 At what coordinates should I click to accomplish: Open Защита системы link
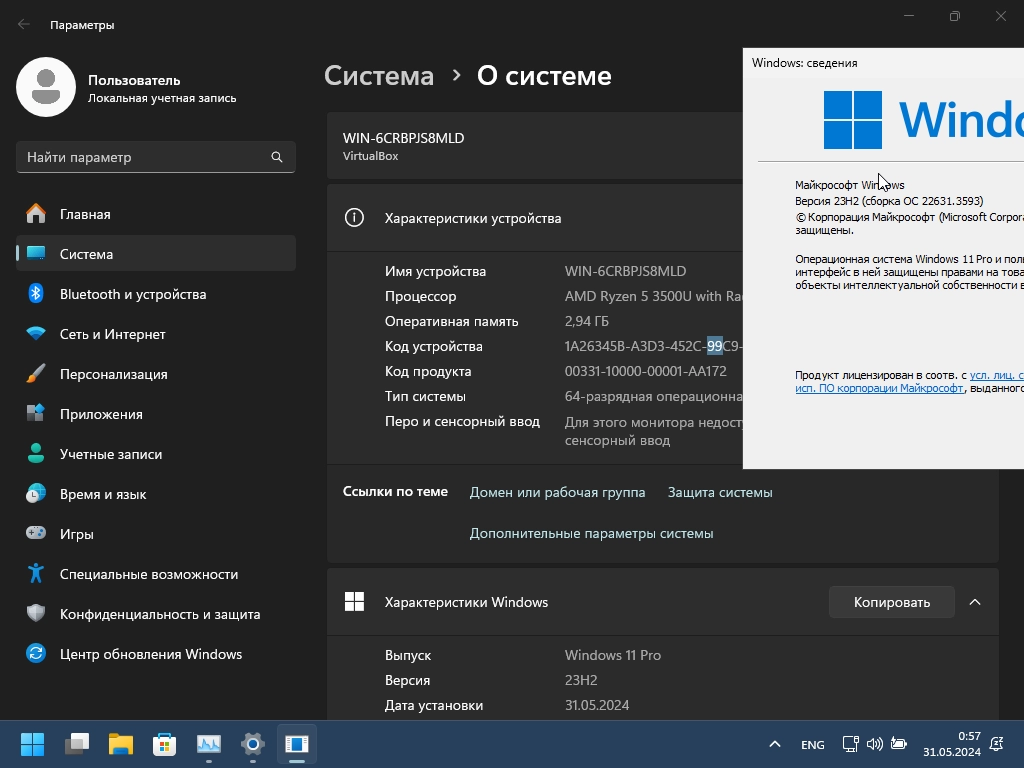pyautogui.click(x=720, y=492)
